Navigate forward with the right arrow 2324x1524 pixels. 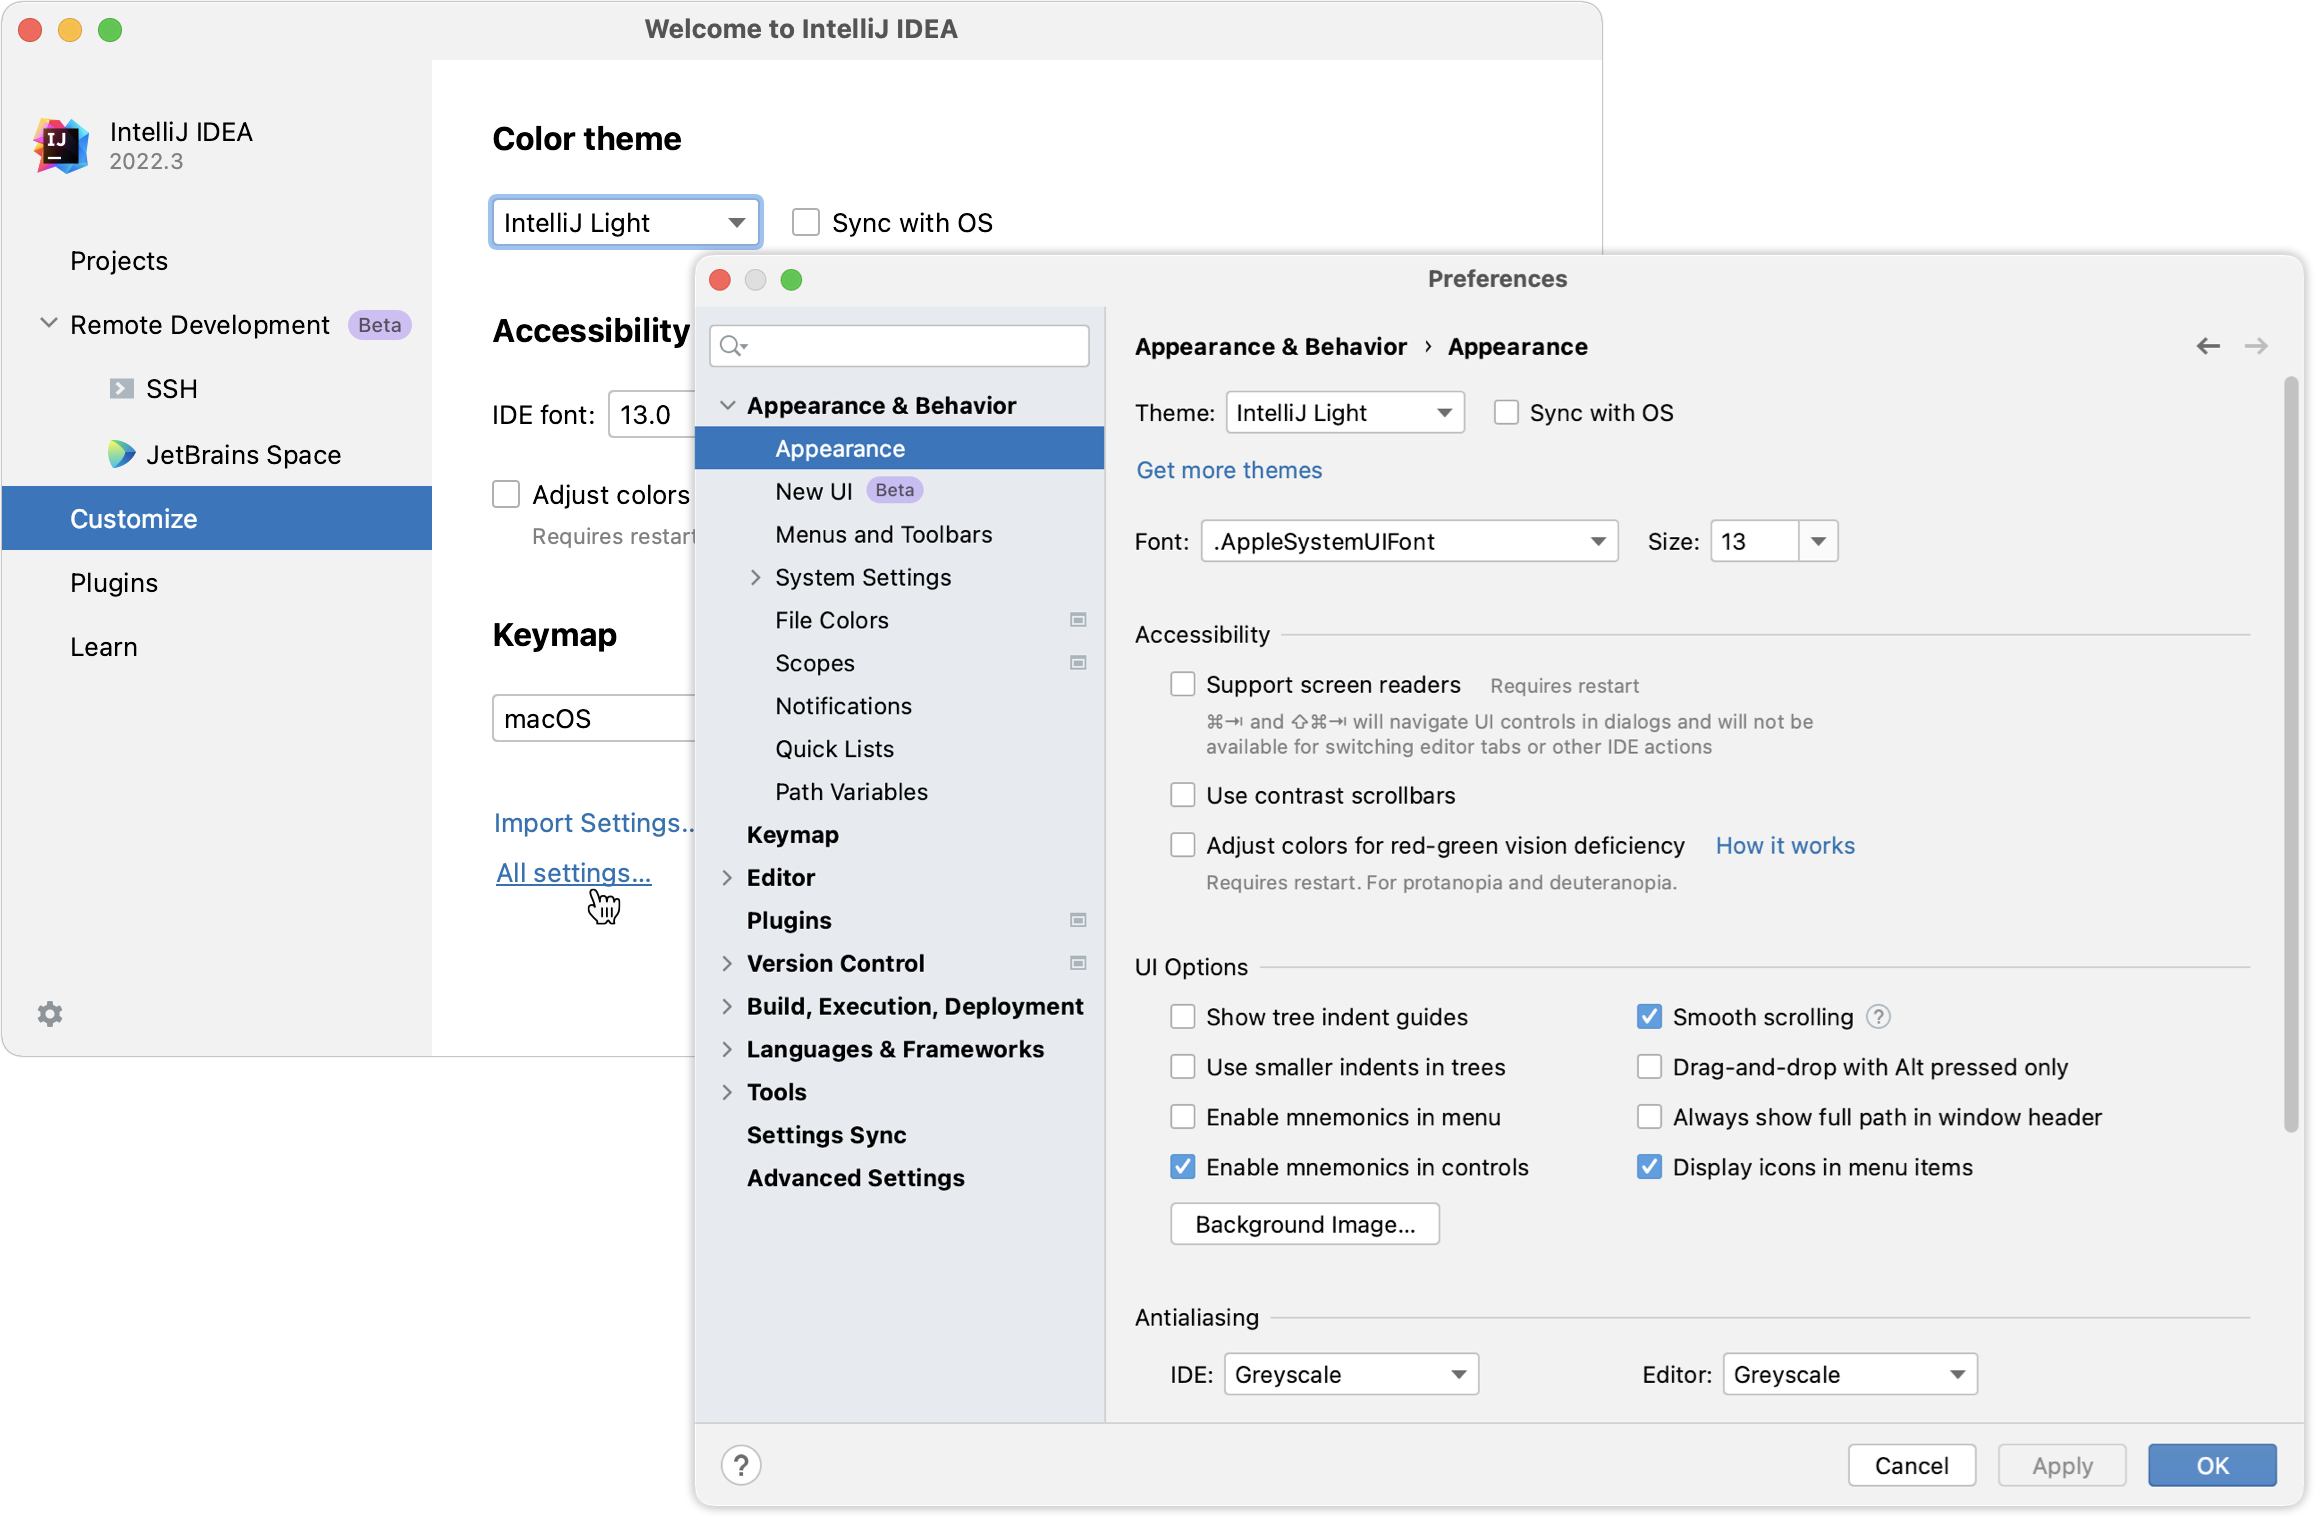2256,346
